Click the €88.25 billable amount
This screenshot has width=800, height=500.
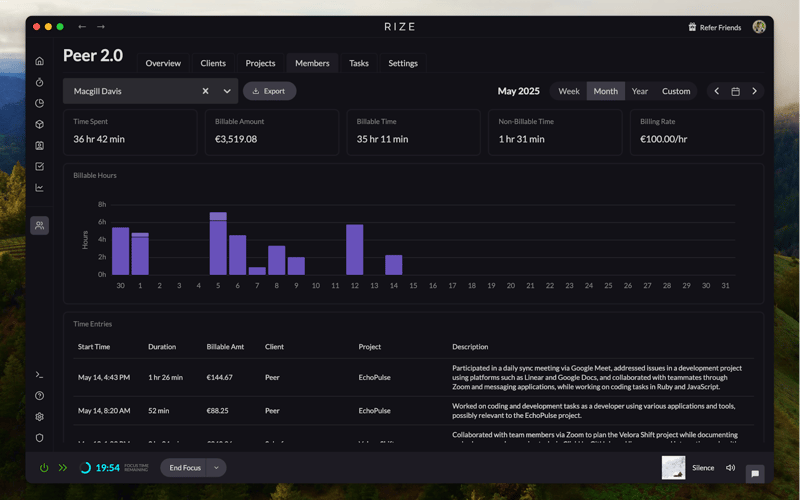[217, 411]
